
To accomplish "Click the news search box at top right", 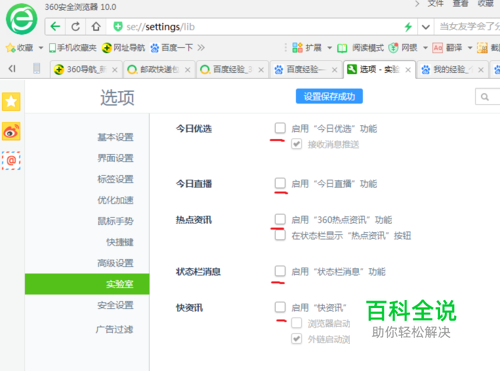I will [x=468, y=27].
